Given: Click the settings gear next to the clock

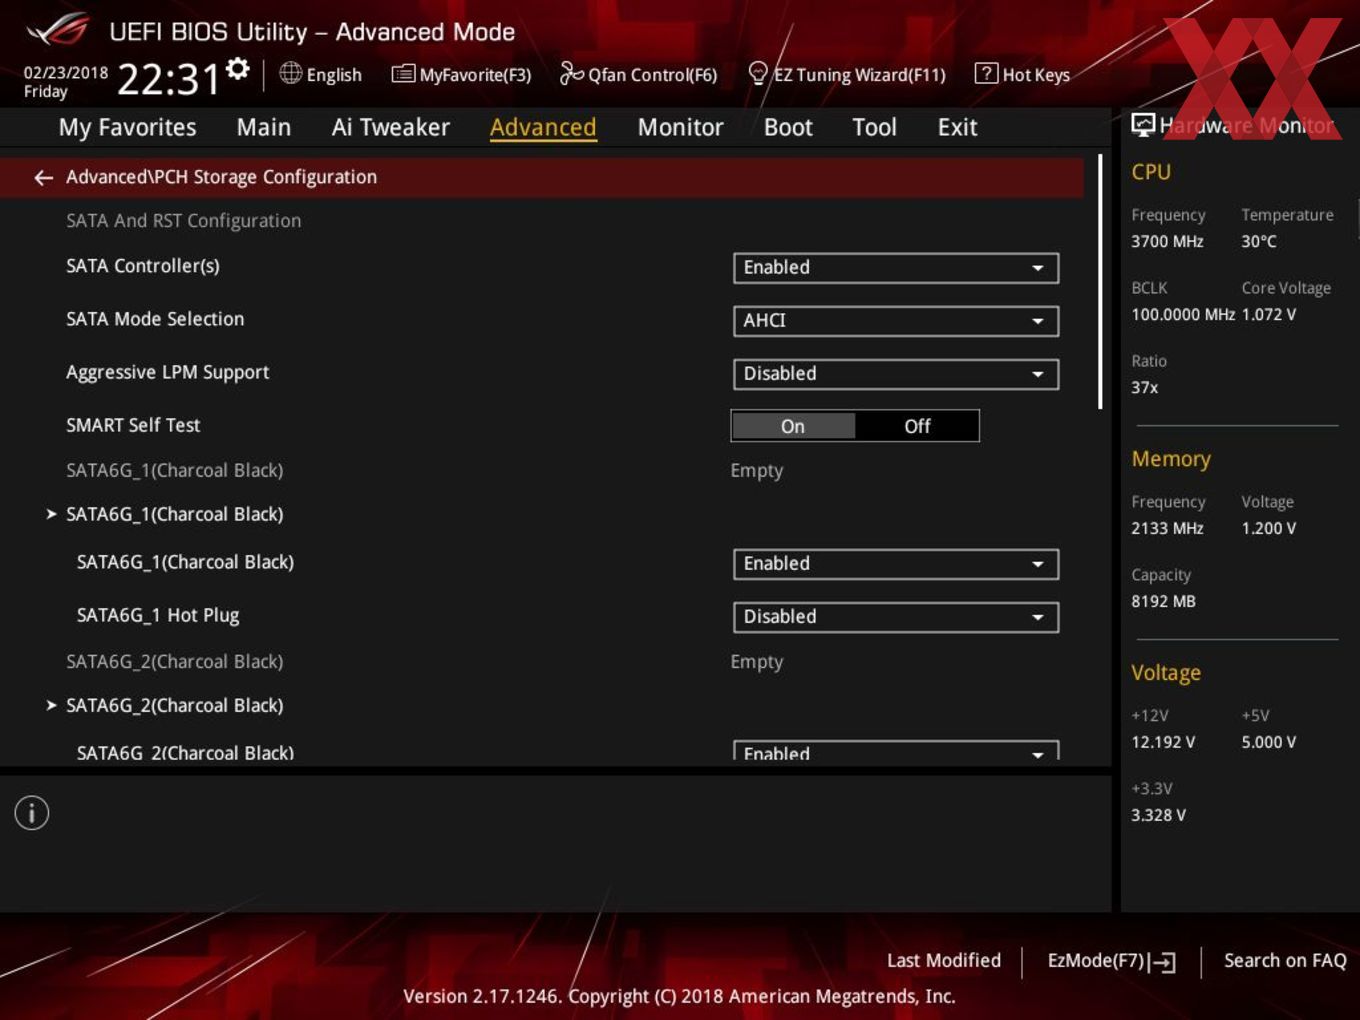Looking at the screenshot, I should pos(237,68).
